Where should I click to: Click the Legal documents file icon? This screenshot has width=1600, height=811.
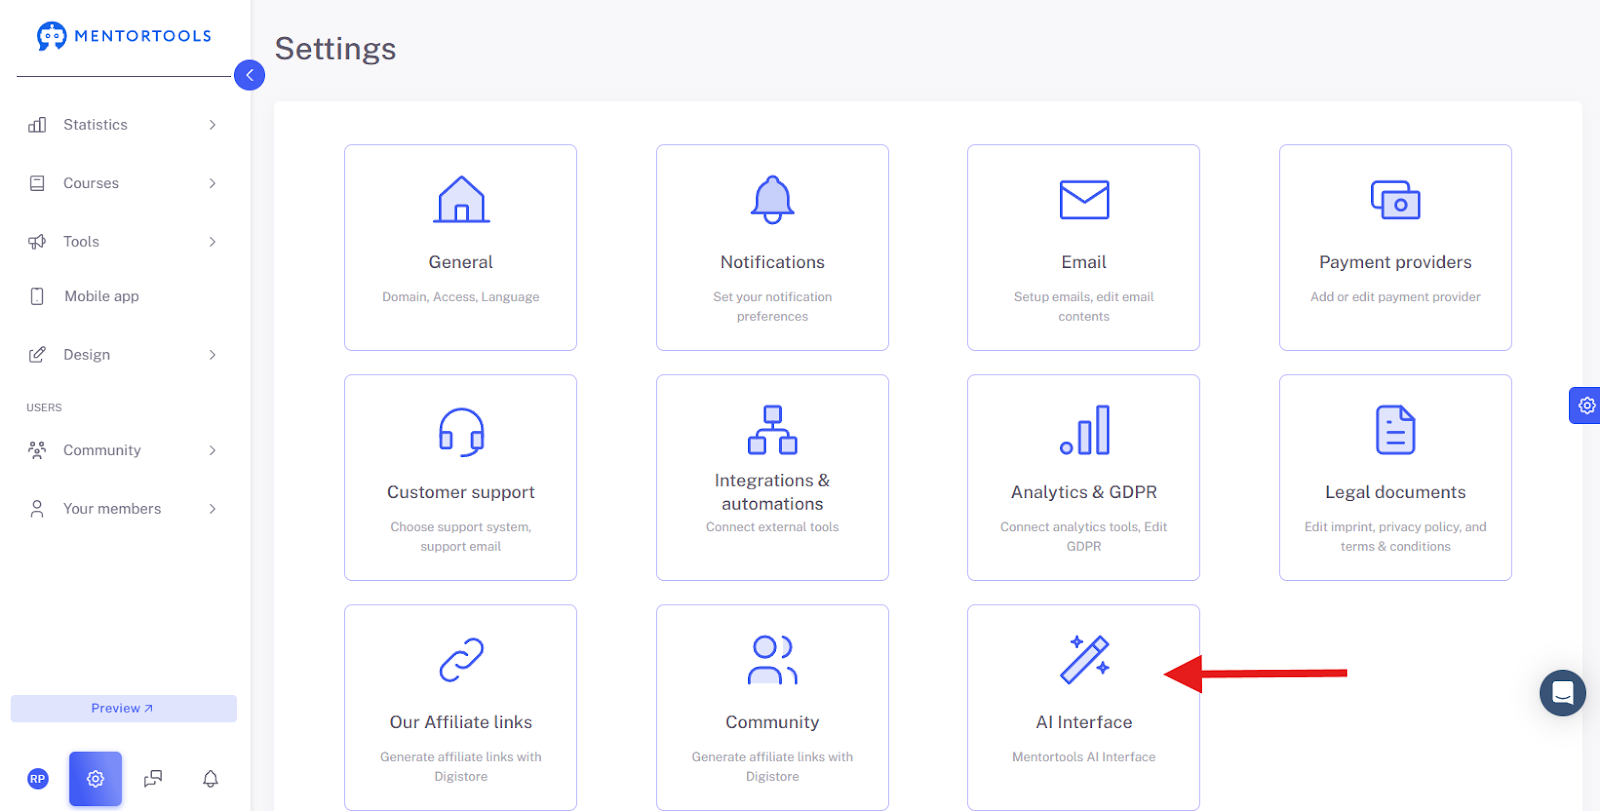pyautogui.click(x=1396, y=430)
